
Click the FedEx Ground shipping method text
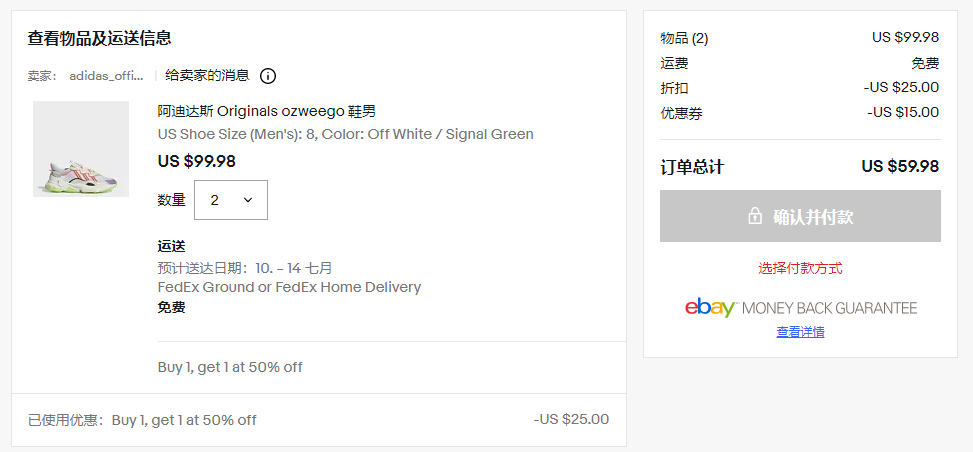(289, 287)
